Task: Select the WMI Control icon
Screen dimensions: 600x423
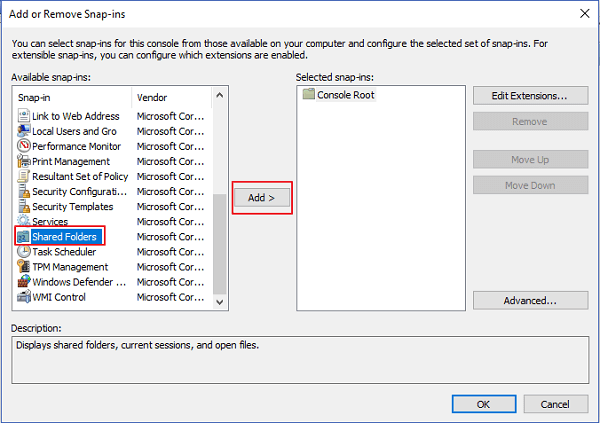Action: [24, 297]
